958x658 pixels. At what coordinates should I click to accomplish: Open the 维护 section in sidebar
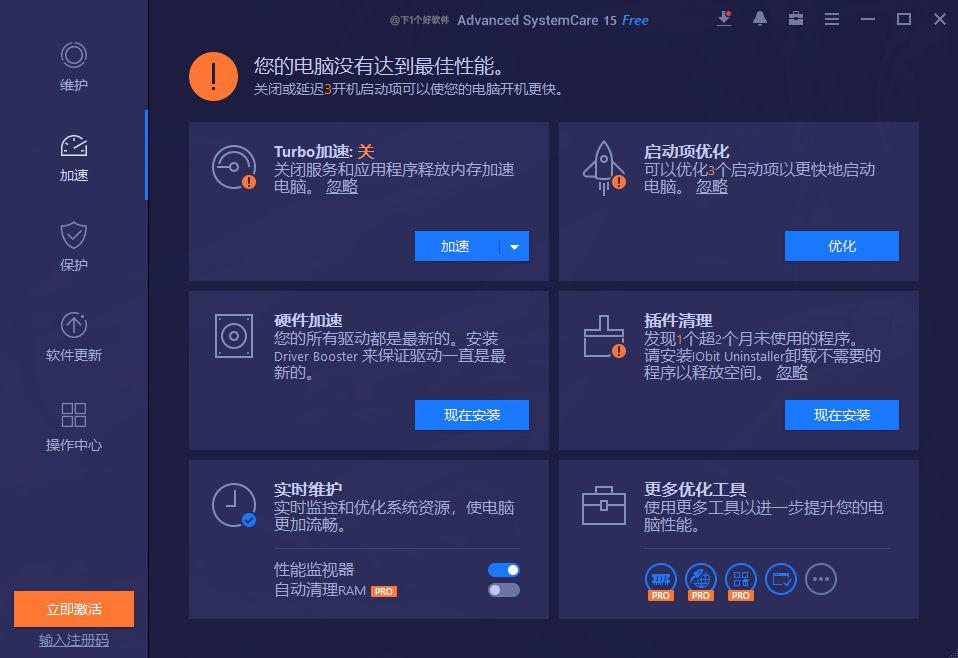coord(73,67)
